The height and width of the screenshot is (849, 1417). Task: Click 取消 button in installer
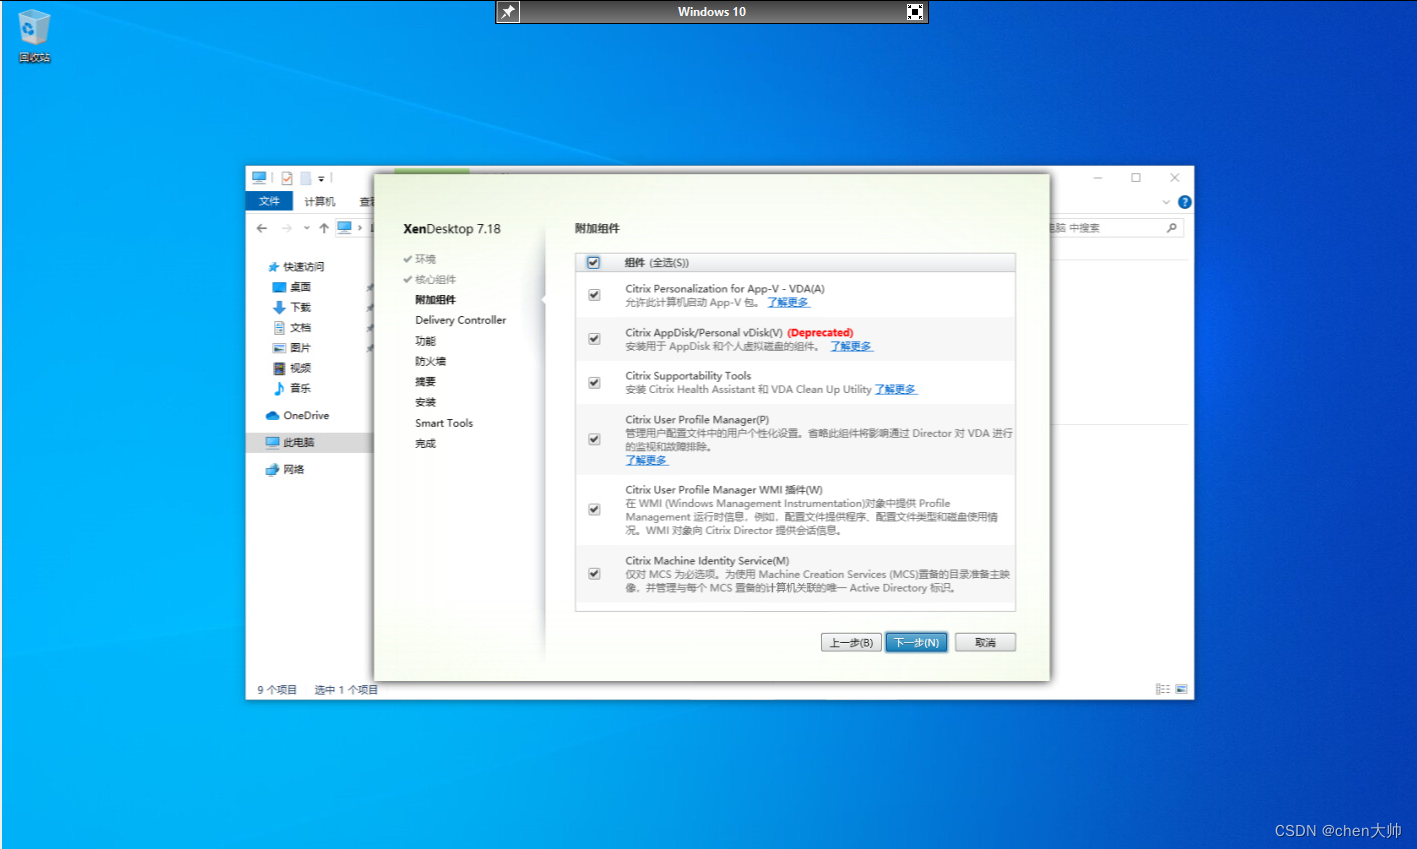(x=985, y=642)
